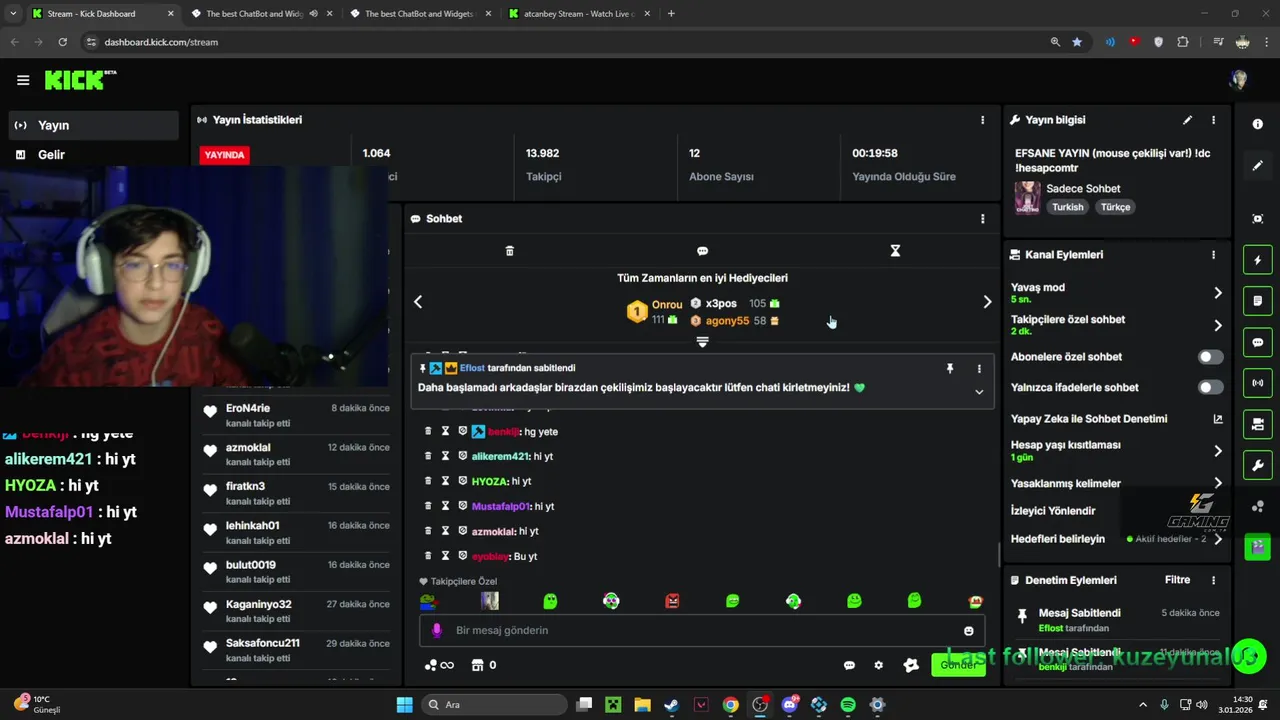
Task: Click shield icon beside Mustafalp01's message
Action: click(462, 506)
